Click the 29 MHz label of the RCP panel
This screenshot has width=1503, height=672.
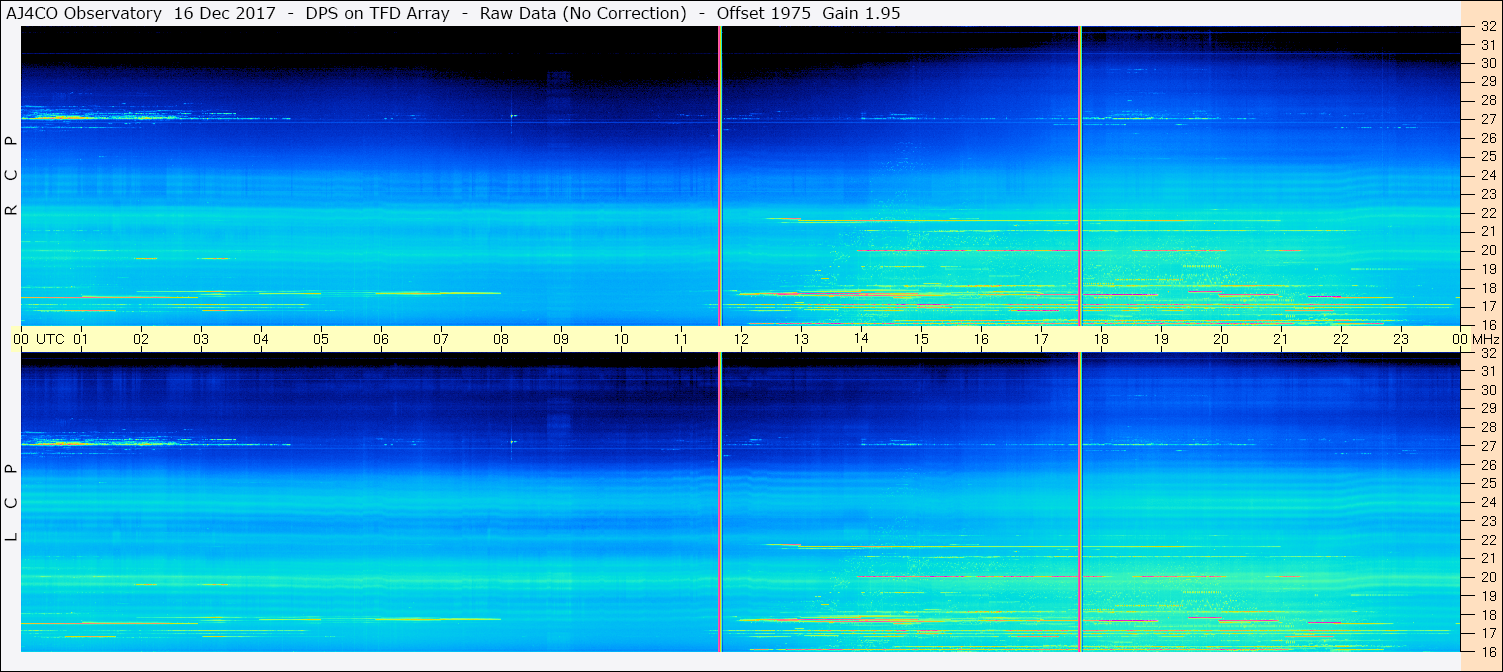(1487, 82)
